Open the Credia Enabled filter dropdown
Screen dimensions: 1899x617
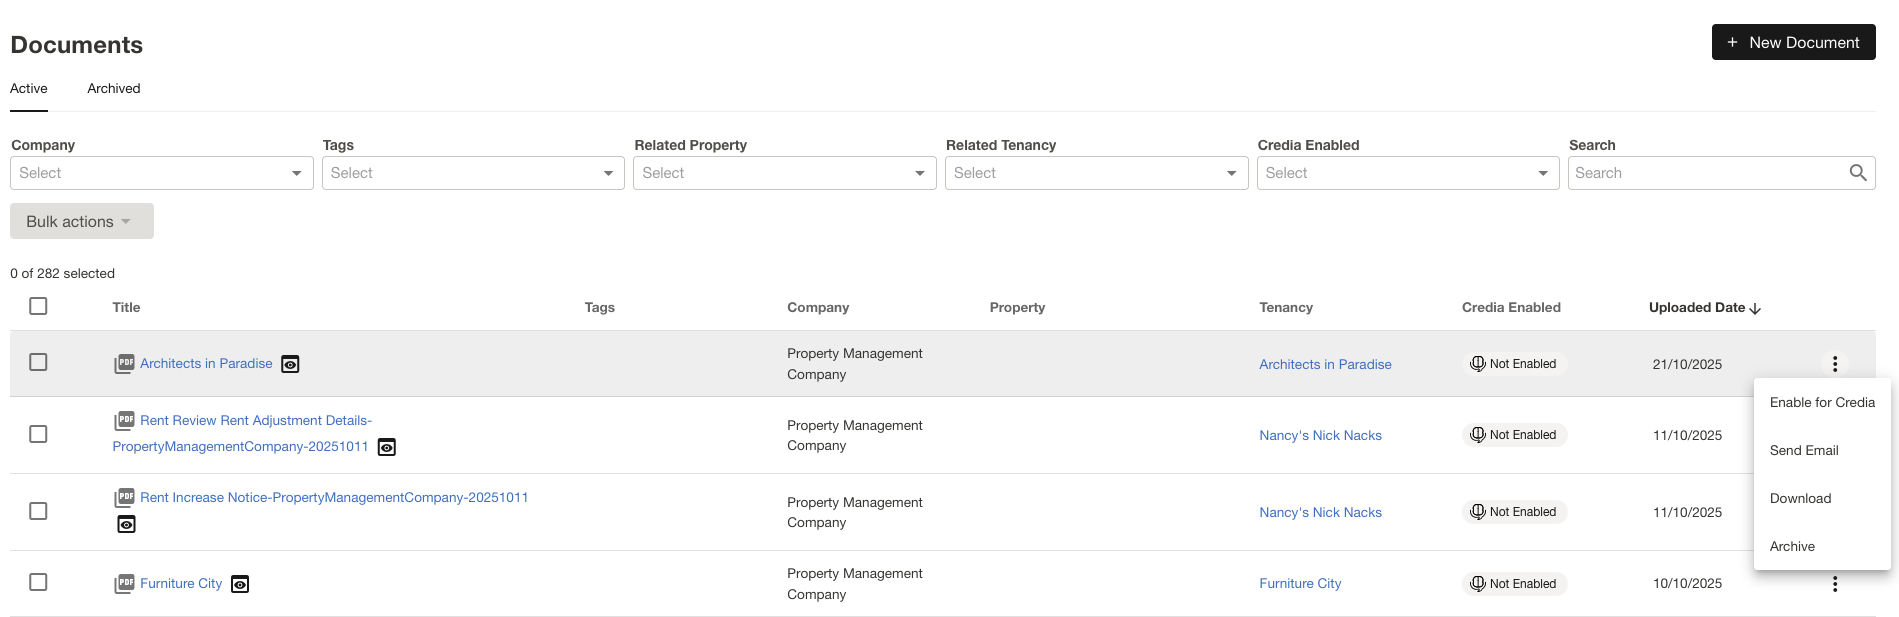(x=1407, y=173)
